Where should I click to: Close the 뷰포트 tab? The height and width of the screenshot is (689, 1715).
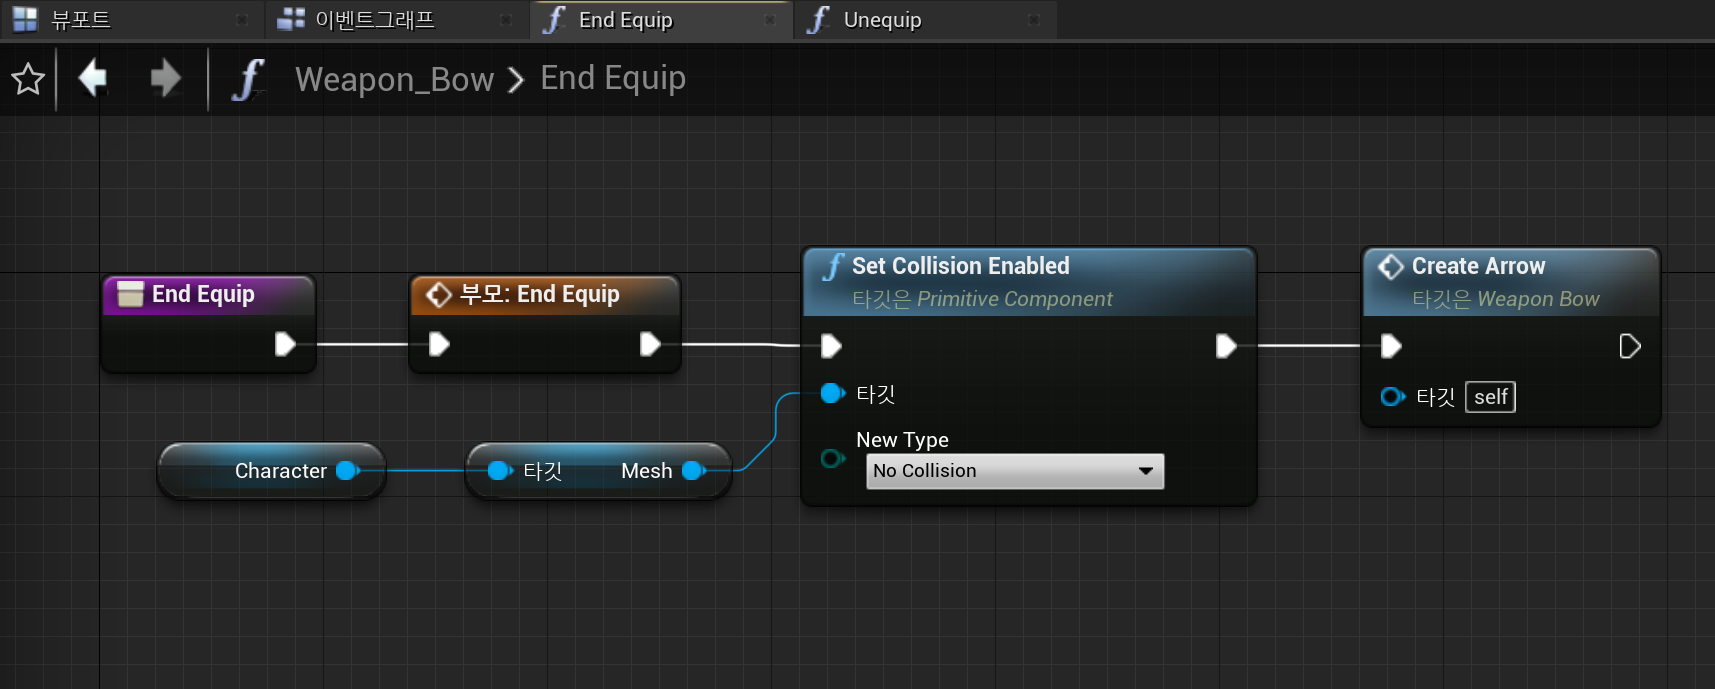click(241, 20)
